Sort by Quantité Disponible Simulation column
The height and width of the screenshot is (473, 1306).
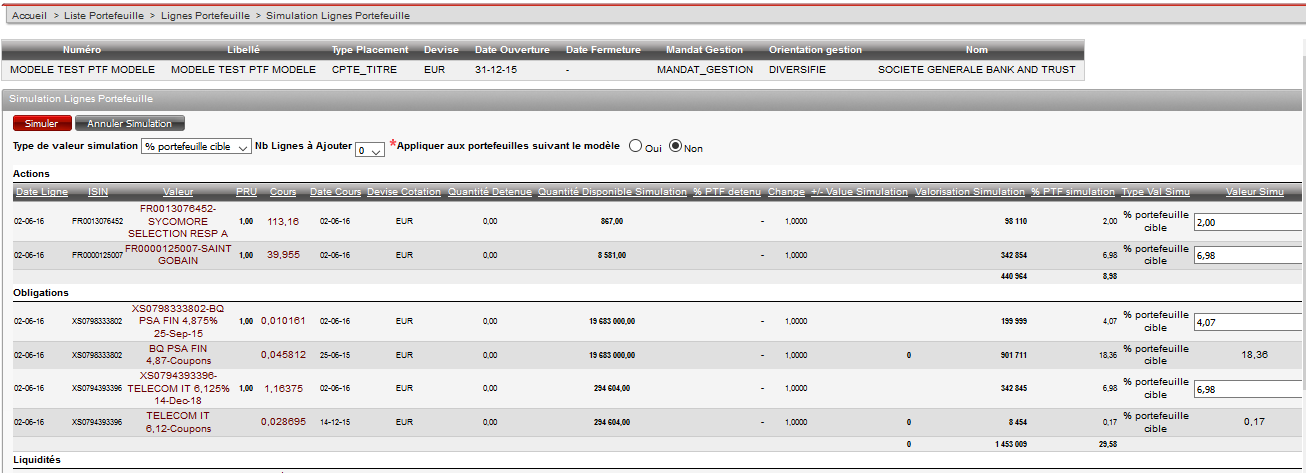tap(612, 192)
